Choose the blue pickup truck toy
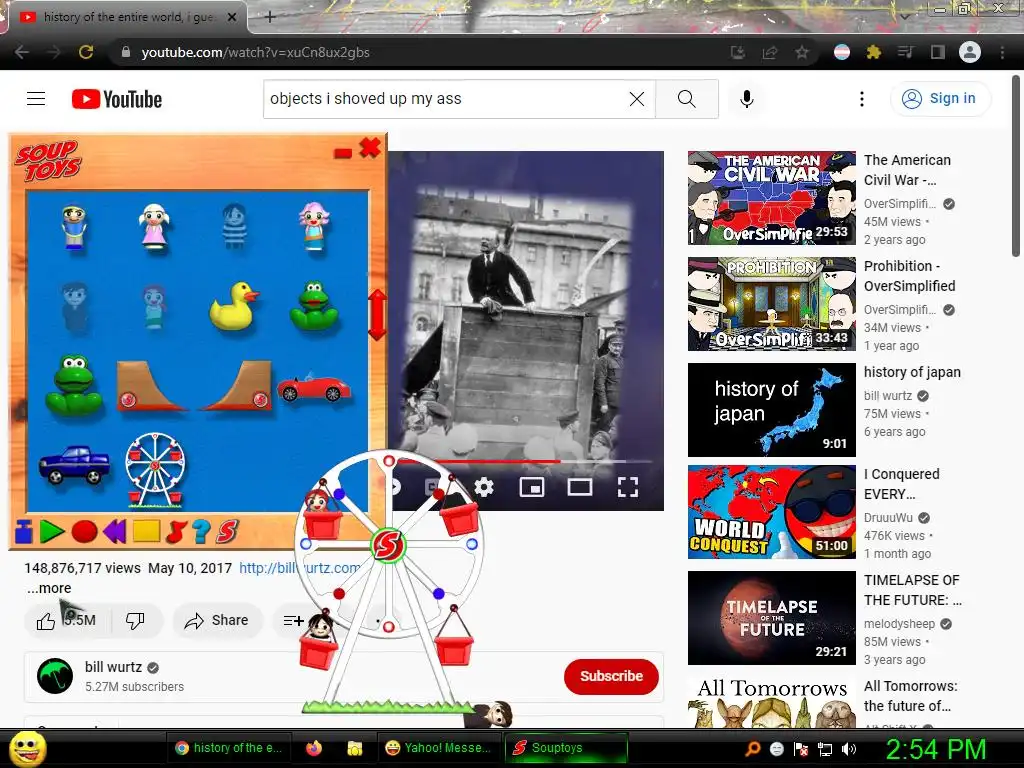Image resolution: width=1024 pixels, height=768 pixels. 74,464
